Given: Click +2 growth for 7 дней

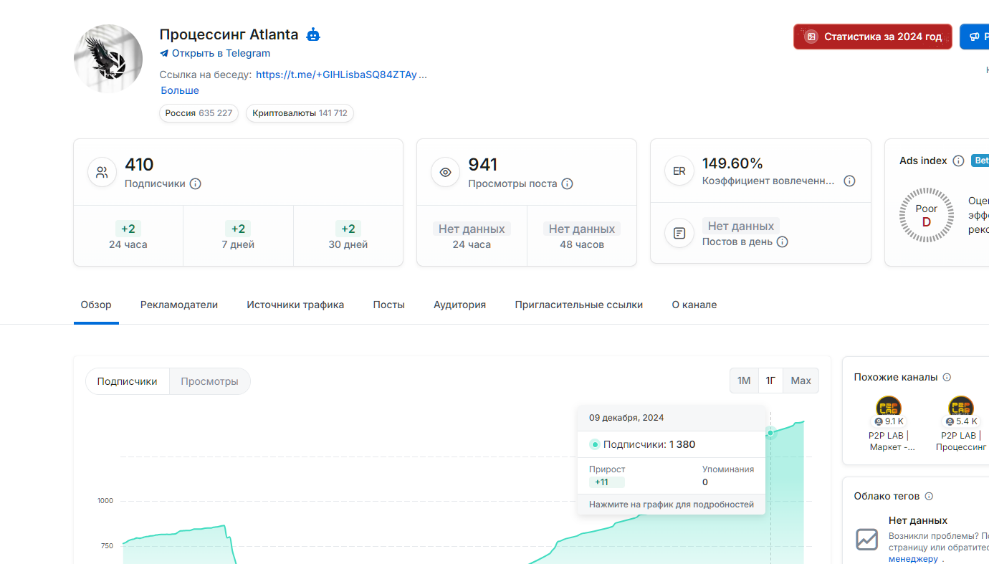Looking at the screenshot, I should (x=238, y=229).
